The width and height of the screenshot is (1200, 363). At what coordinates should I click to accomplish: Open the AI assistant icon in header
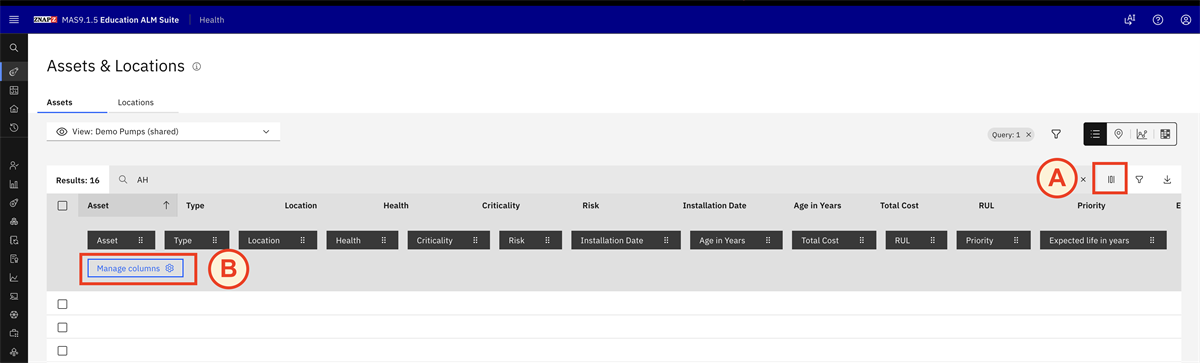tap(1130, 19)
